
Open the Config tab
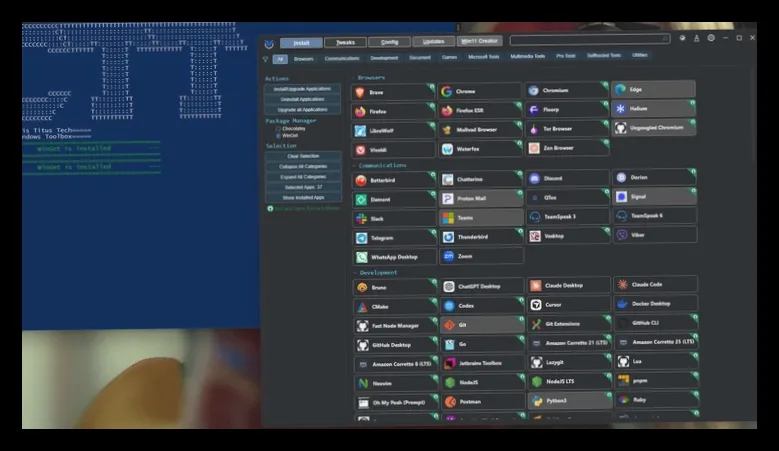[x=390, y=42]
